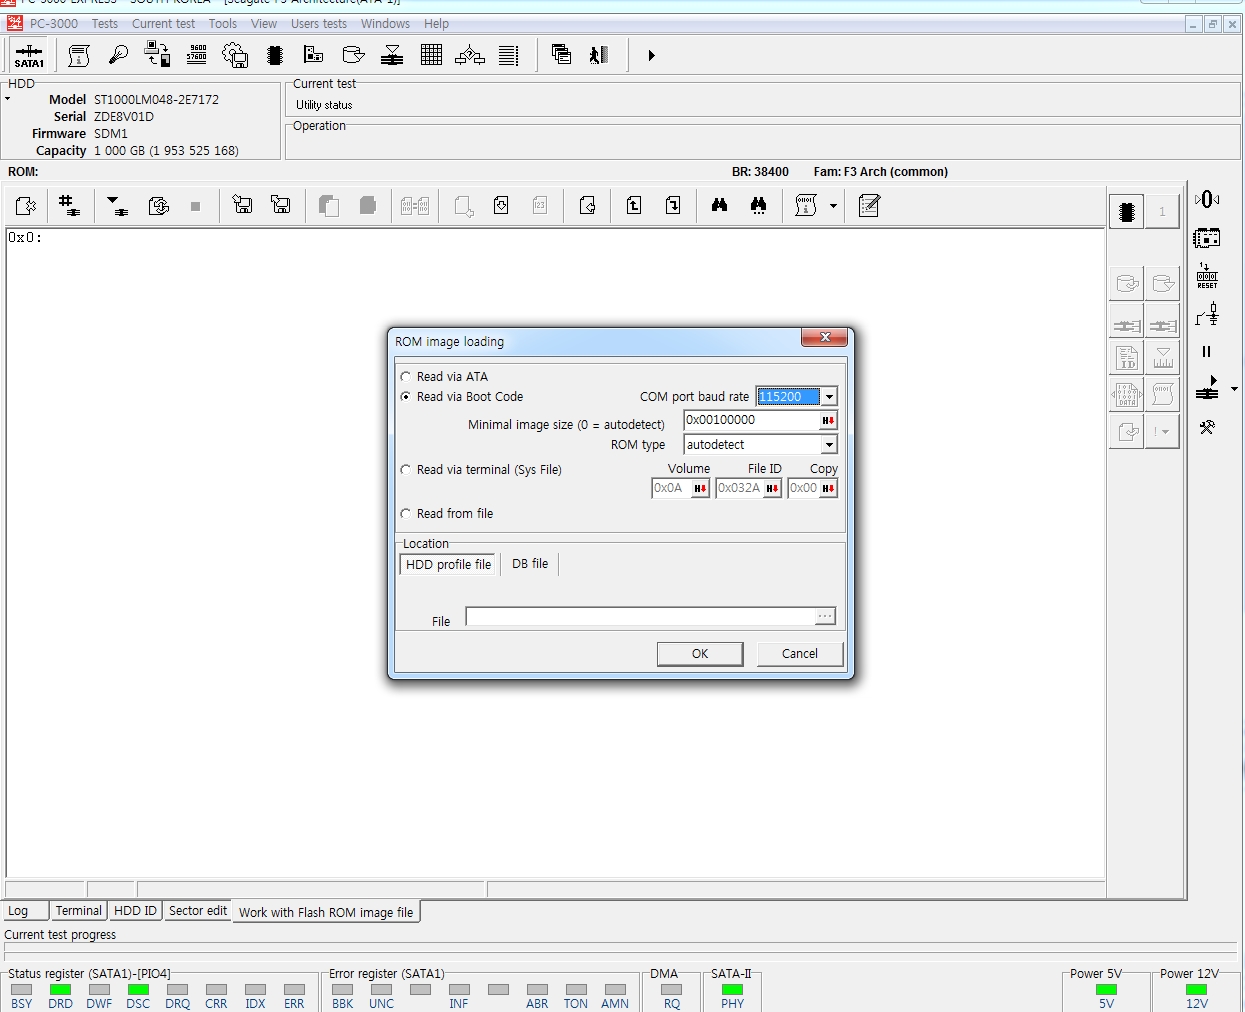Click the play arrow in top toolbar
Image resolution: width=1245 pixels, height=1012 pixels.
click(651, 56)
